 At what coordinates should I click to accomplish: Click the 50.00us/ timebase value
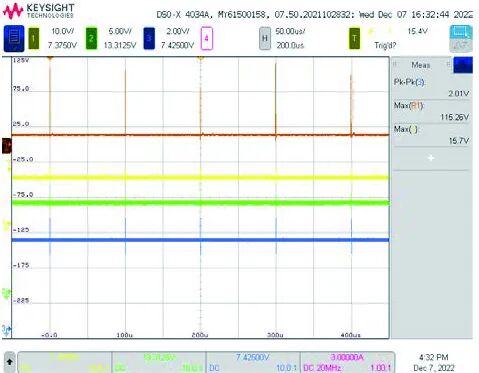tap(290, 31)
